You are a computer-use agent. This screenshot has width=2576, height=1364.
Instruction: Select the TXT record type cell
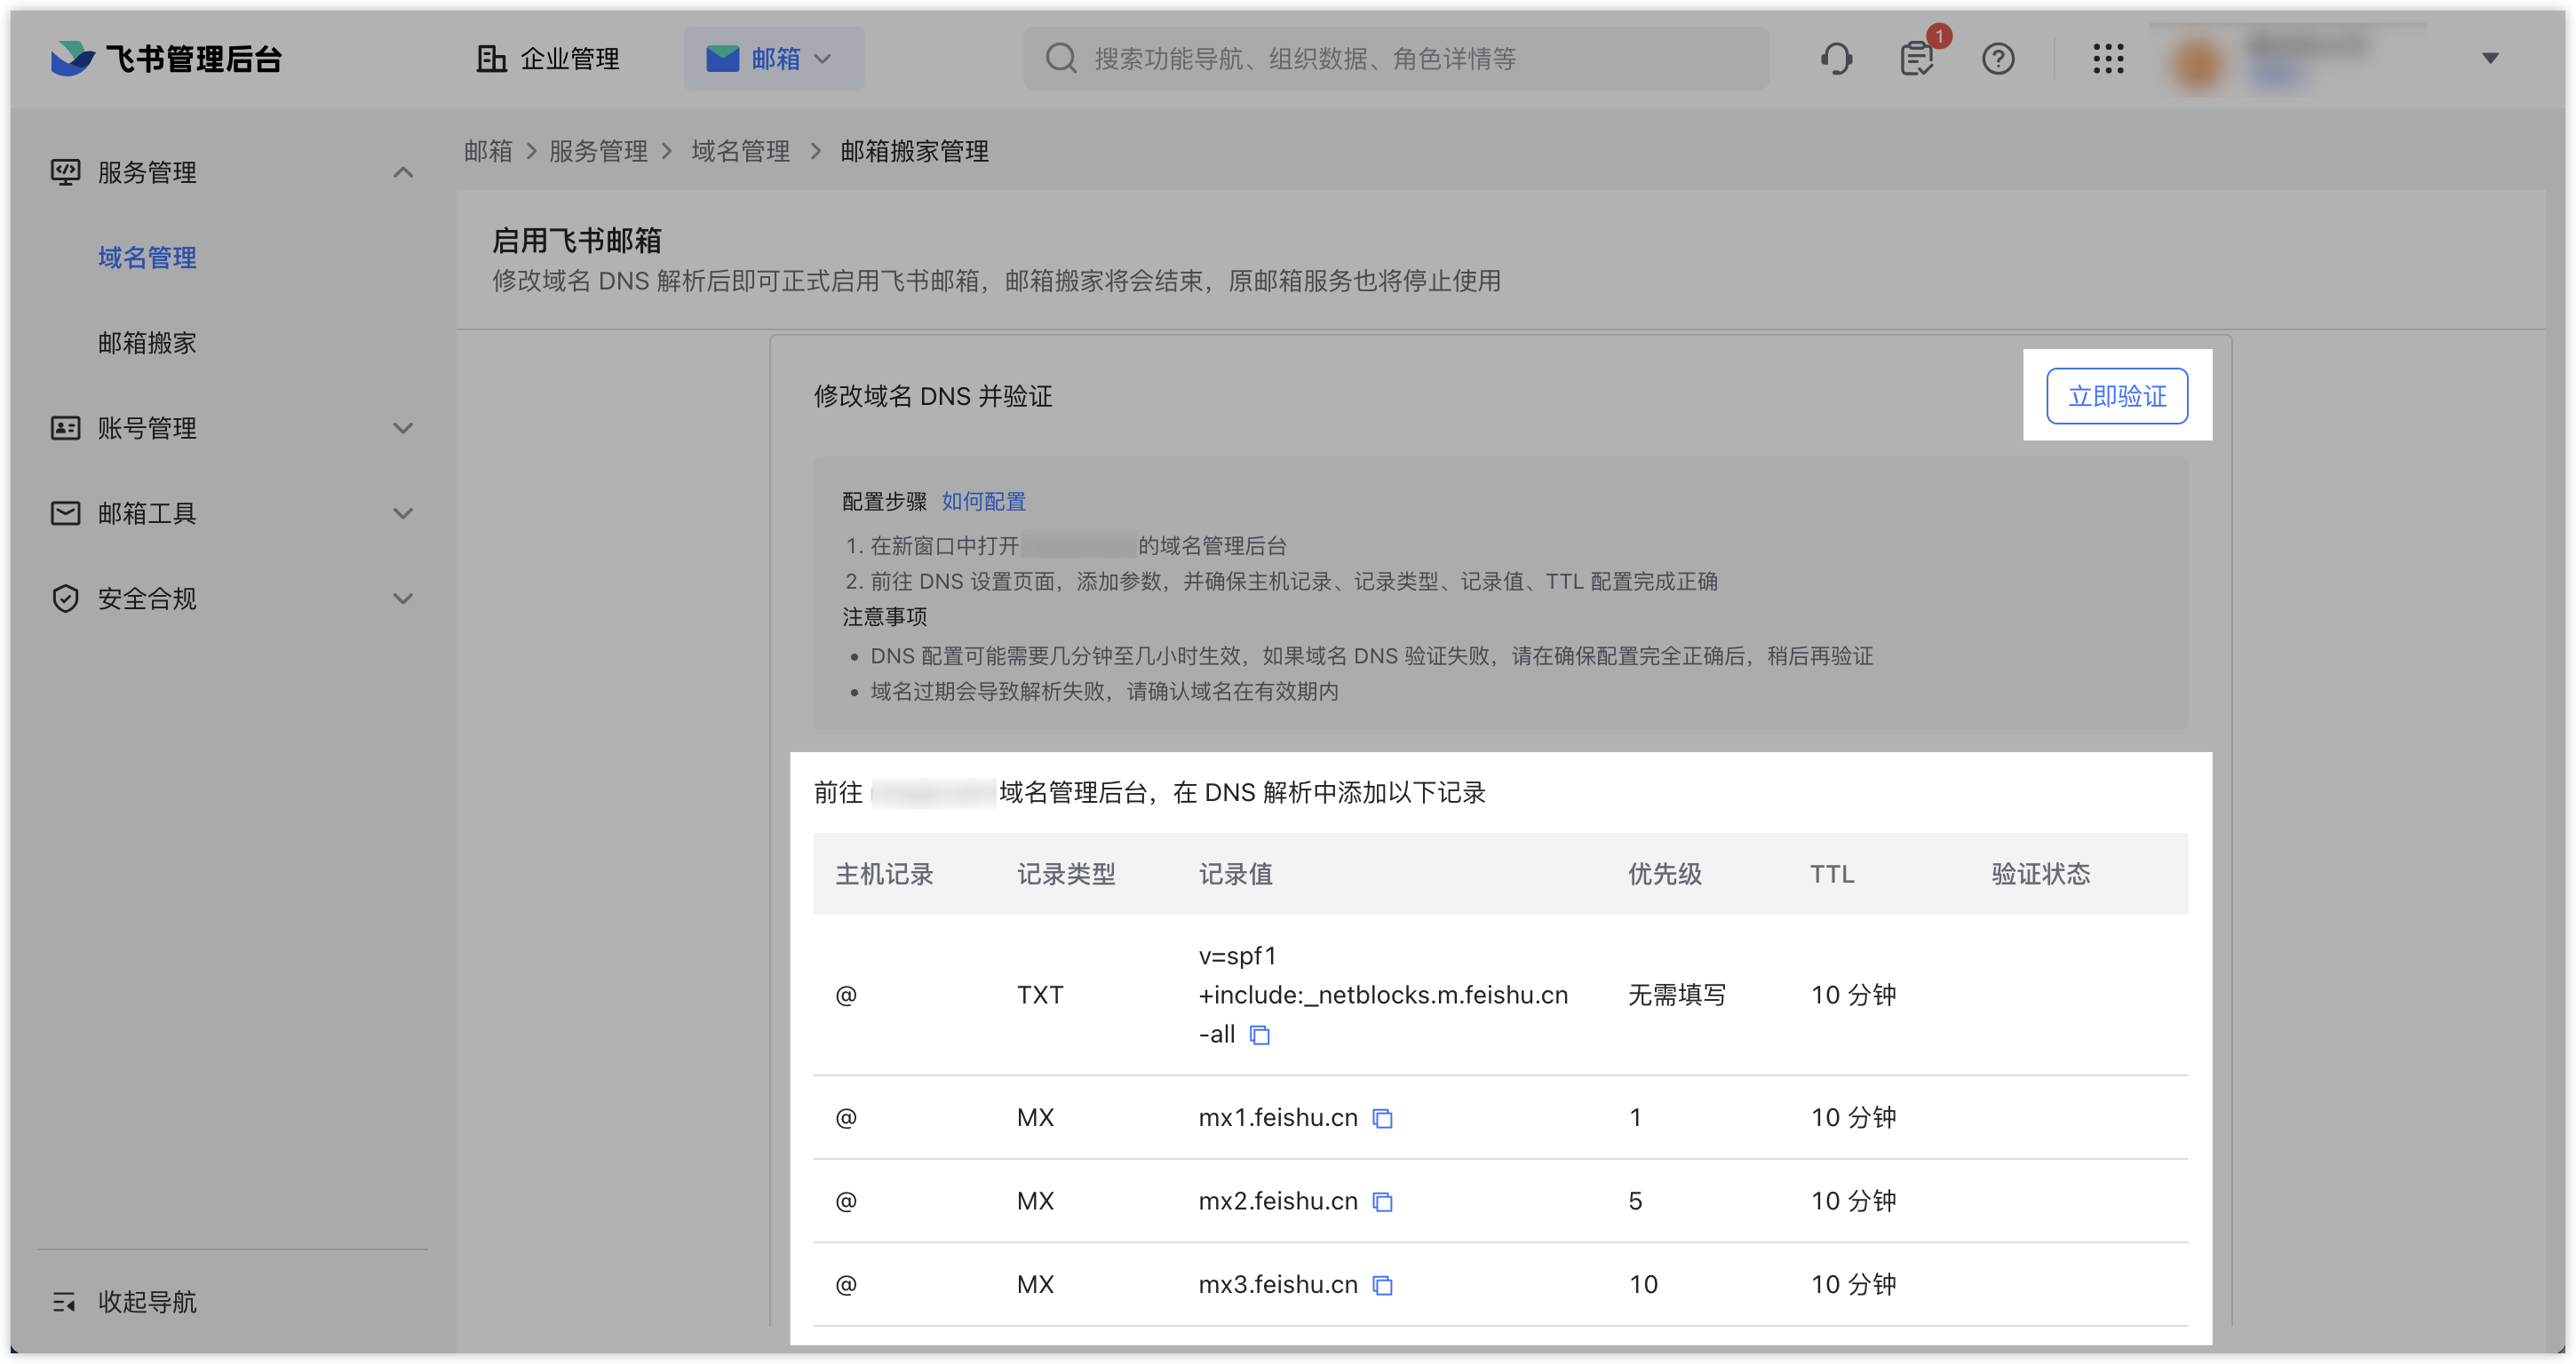1040,995
